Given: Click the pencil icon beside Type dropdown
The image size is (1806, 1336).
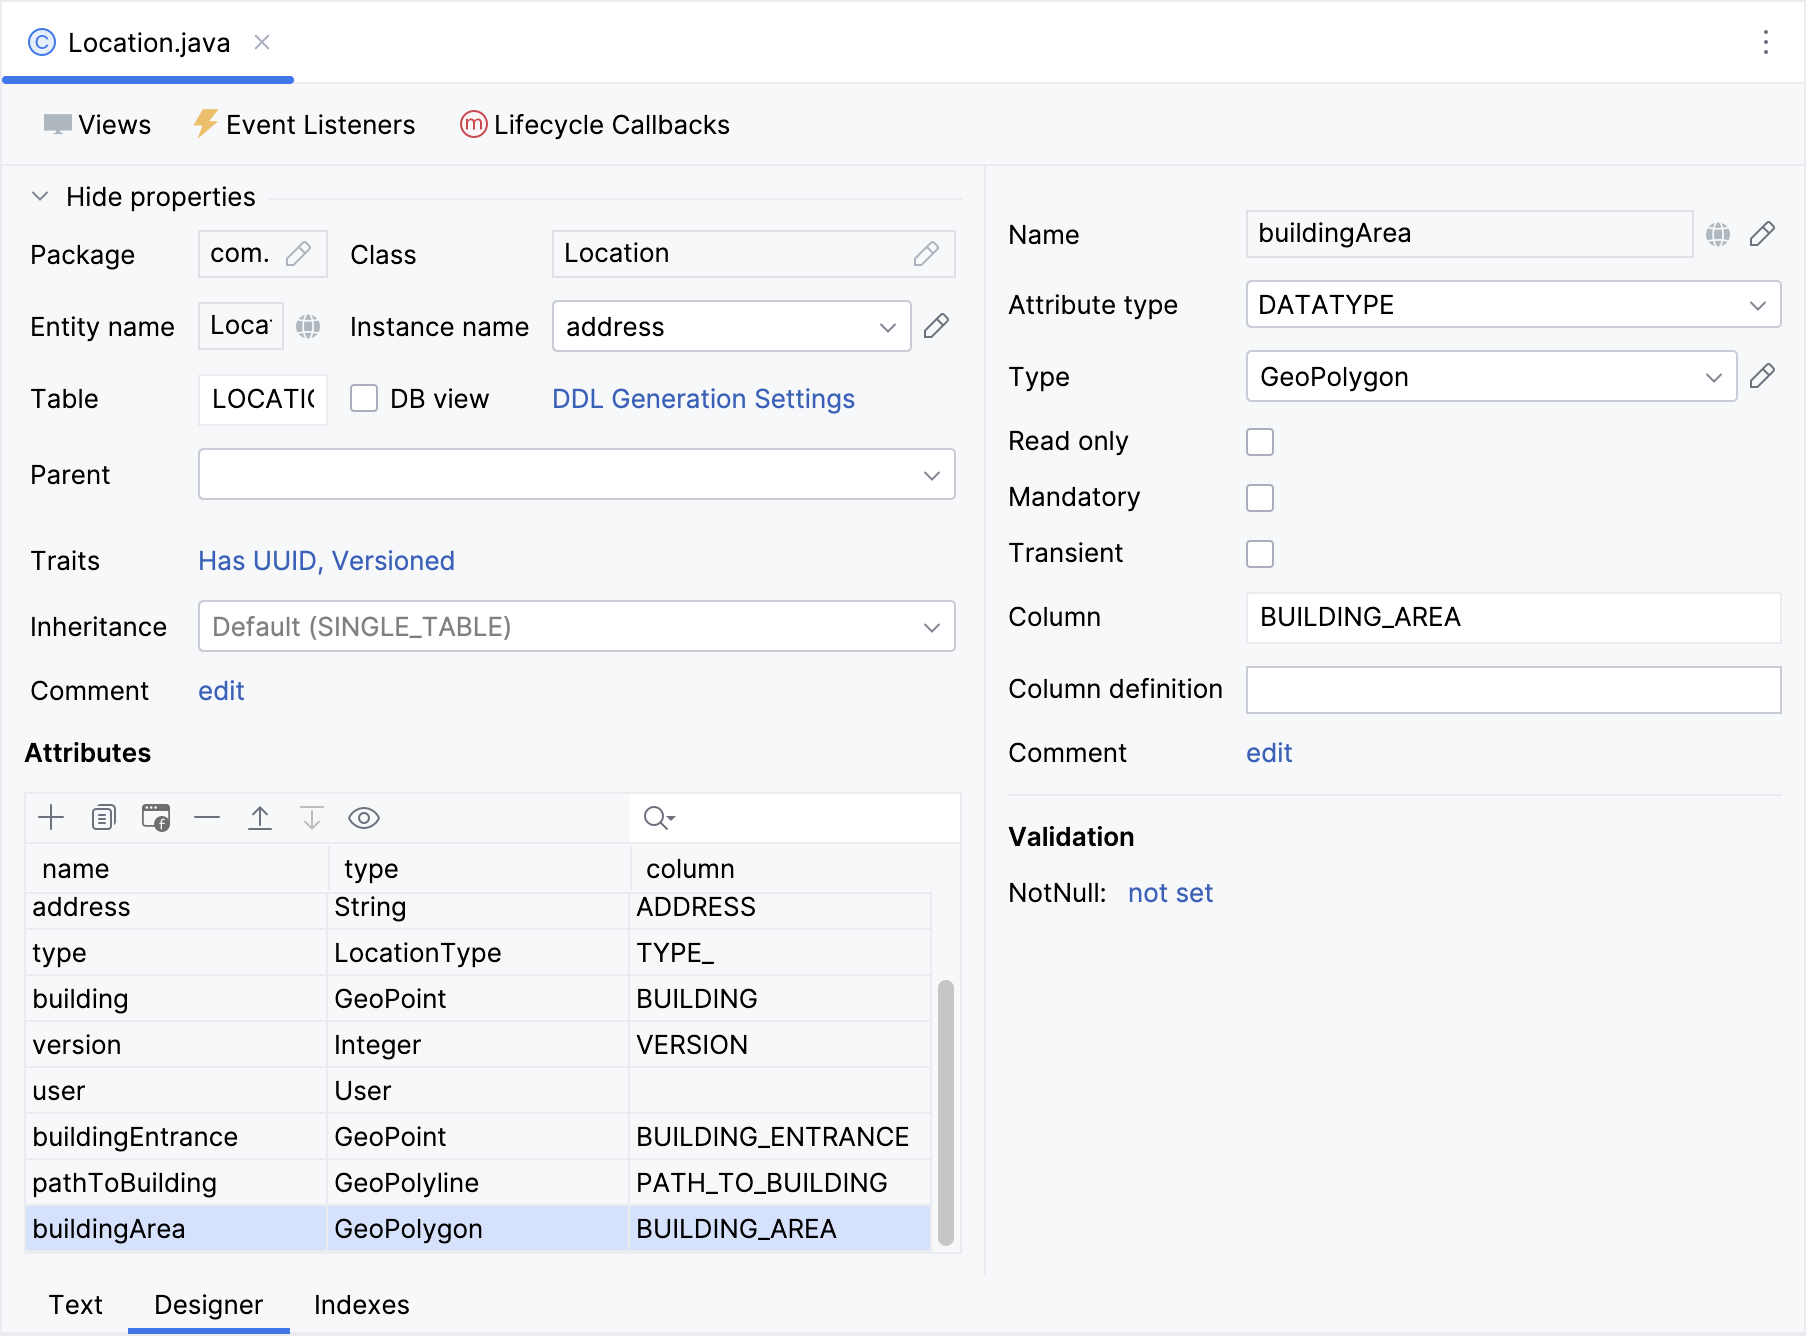Looking at the screenshot, I should tap(1762, 377).
